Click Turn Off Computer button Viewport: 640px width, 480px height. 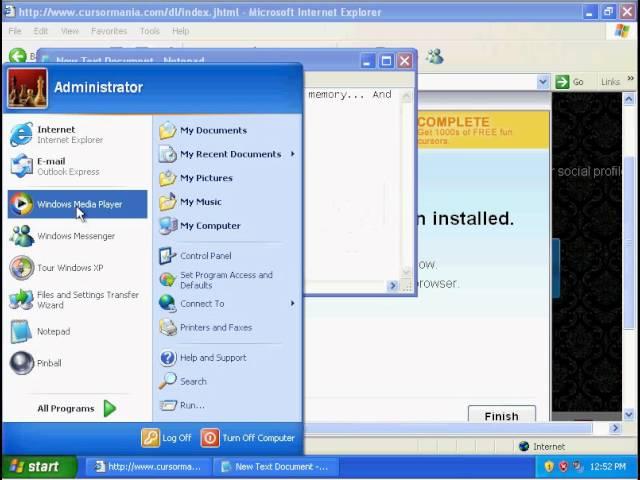tap(247, 438)
